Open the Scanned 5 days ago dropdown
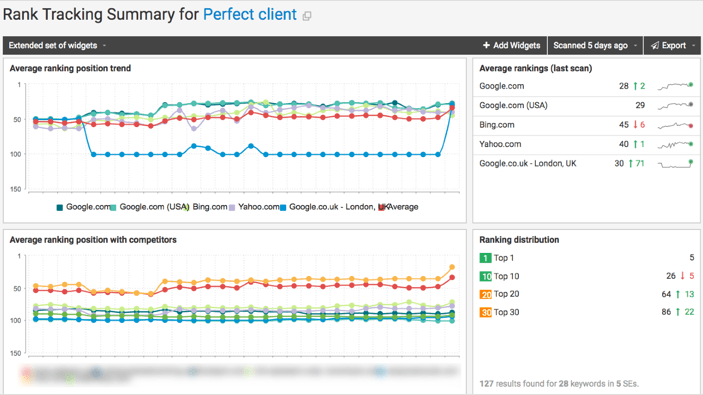 pyautogui.click(x=595, y=45)
